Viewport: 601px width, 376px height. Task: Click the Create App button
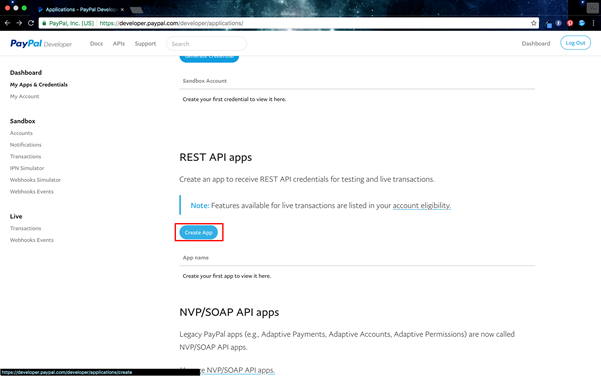pos(199,232)
